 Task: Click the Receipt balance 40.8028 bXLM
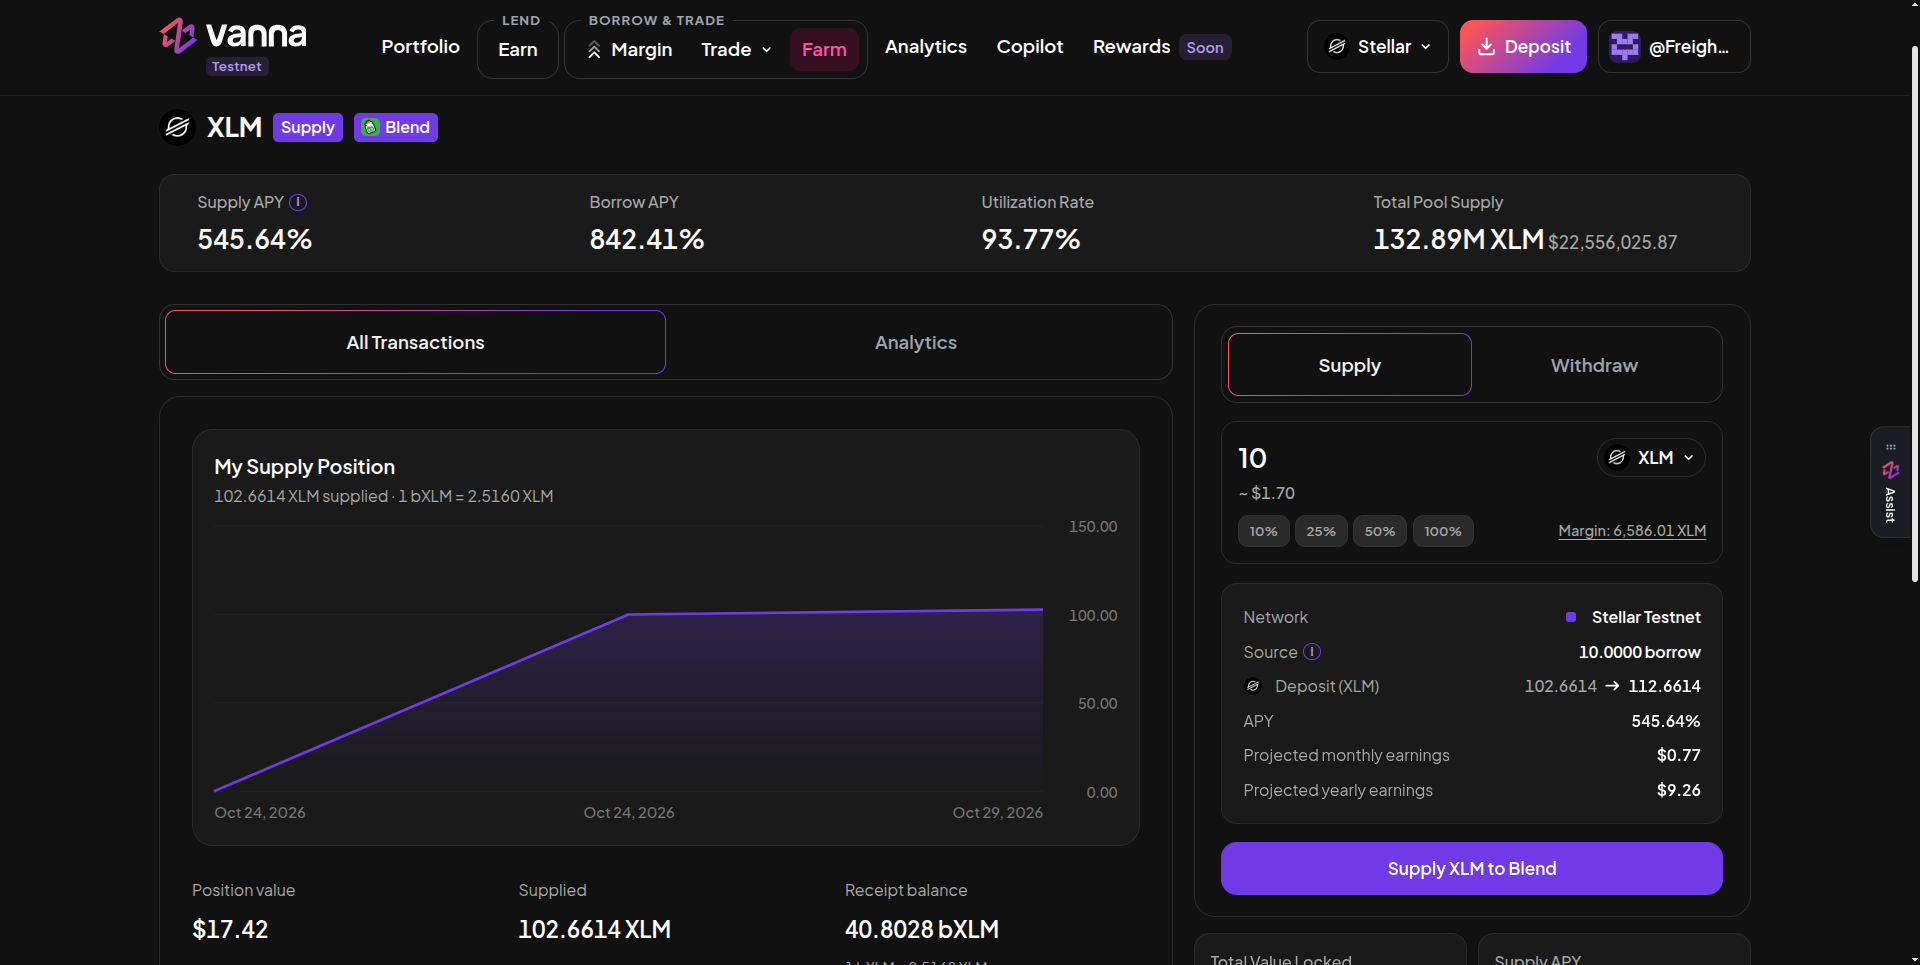click(x=922, y=929)
